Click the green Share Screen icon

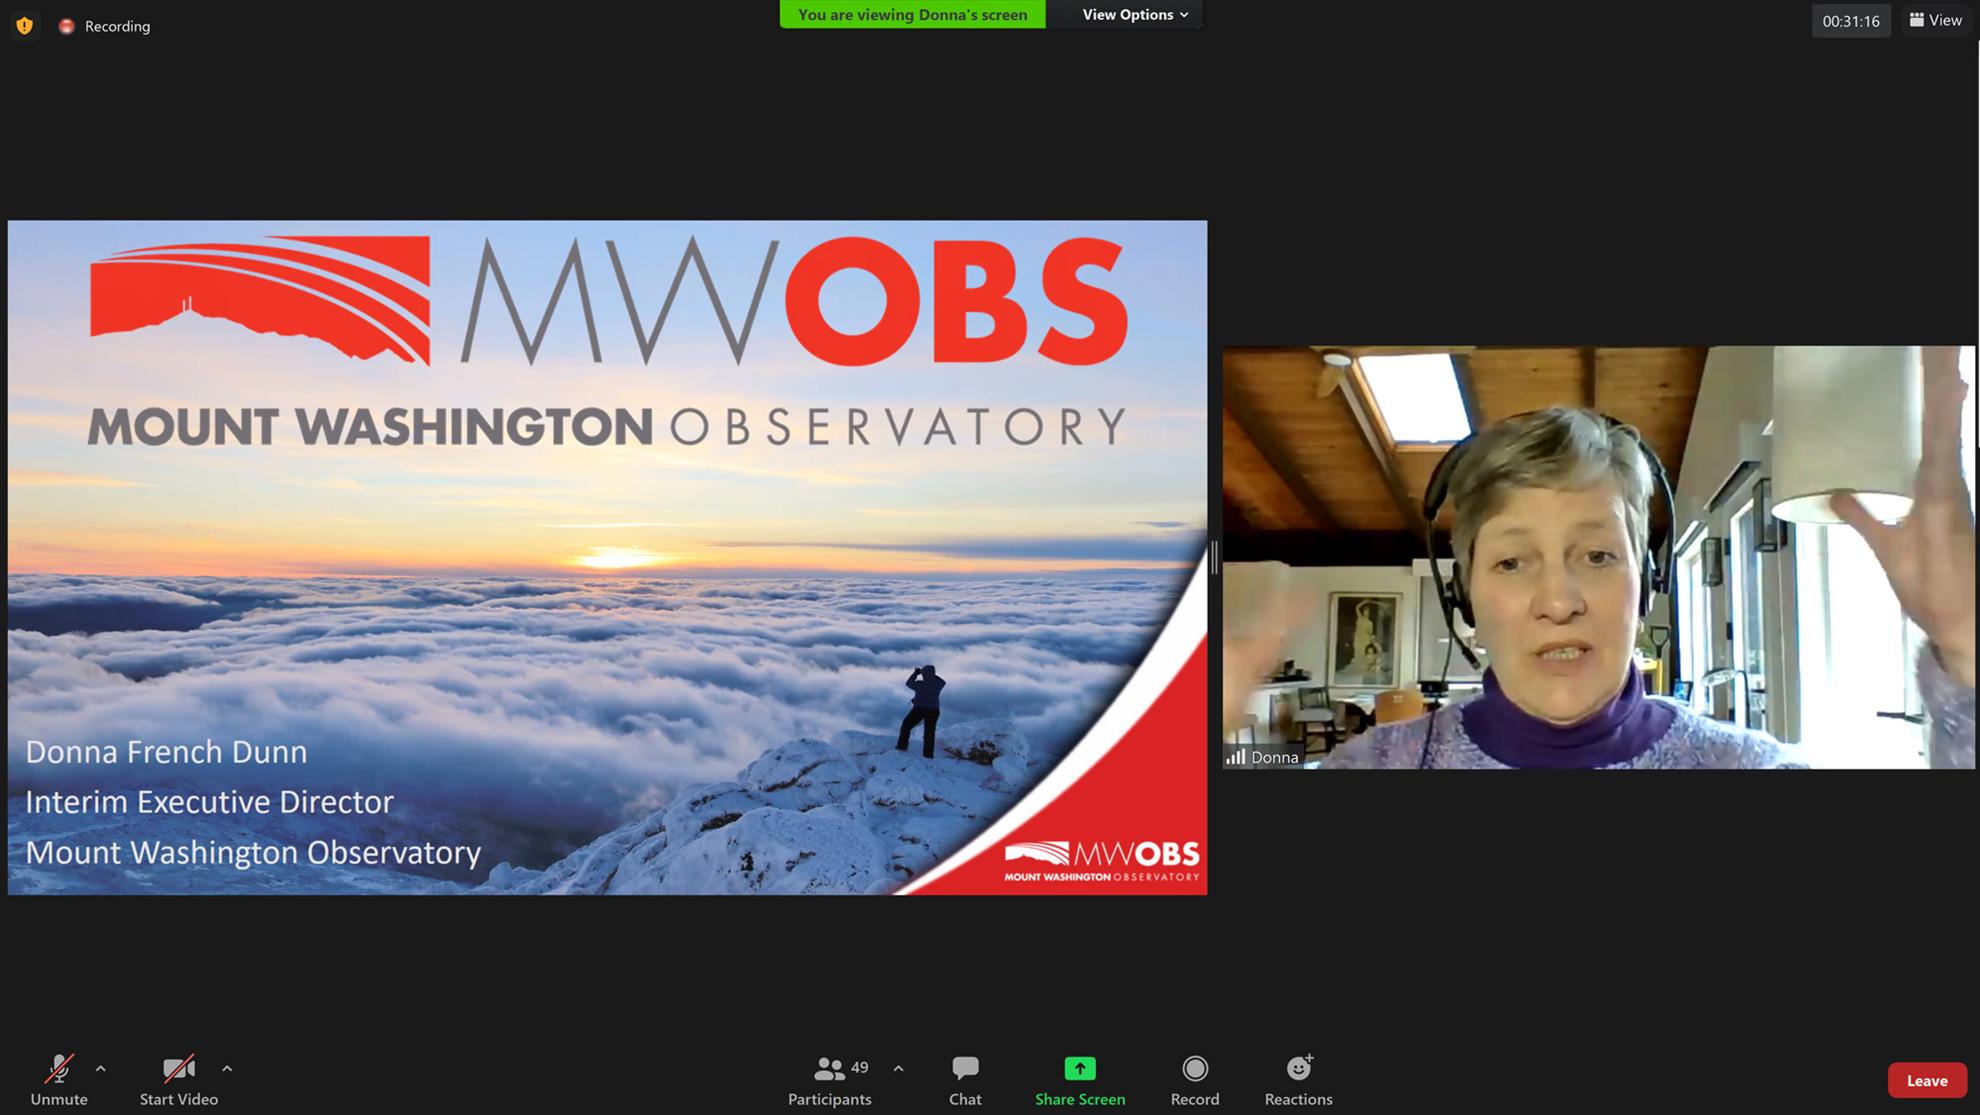pos(1079,1069)
